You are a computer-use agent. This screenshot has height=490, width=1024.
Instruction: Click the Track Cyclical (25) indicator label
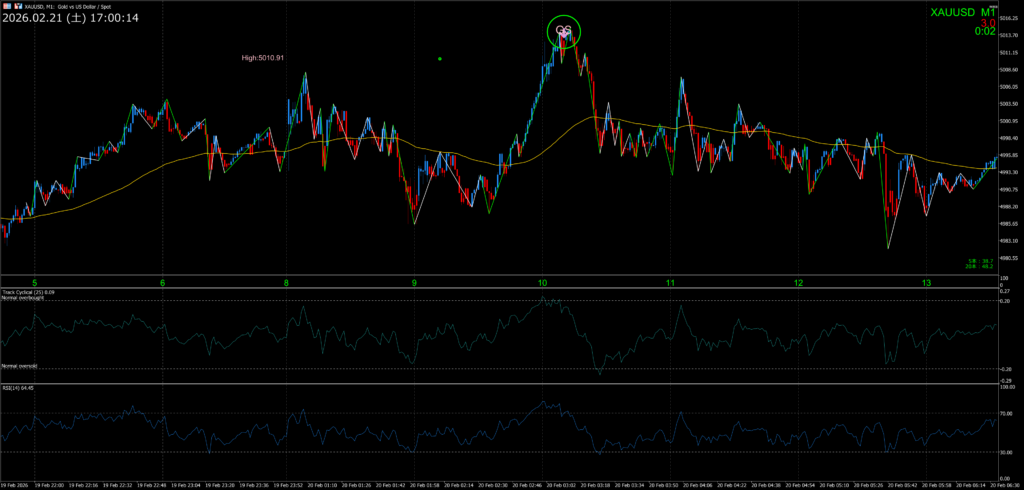pyautogui.click(x=28, y=292)
